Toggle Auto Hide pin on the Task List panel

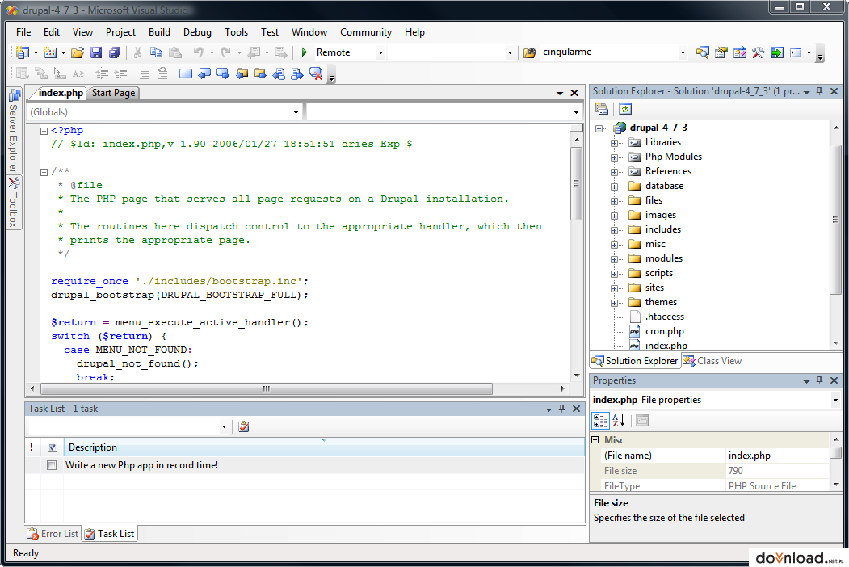(562, 409)
